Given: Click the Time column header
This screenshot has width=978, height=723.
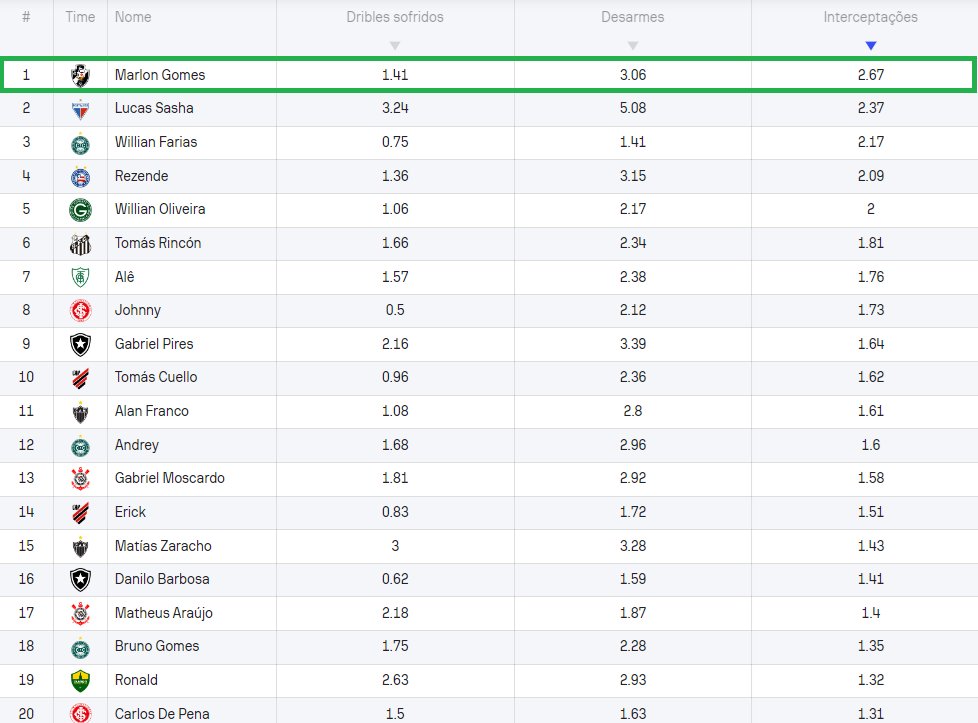Looking at the screenshot, I should click(80, 17).
